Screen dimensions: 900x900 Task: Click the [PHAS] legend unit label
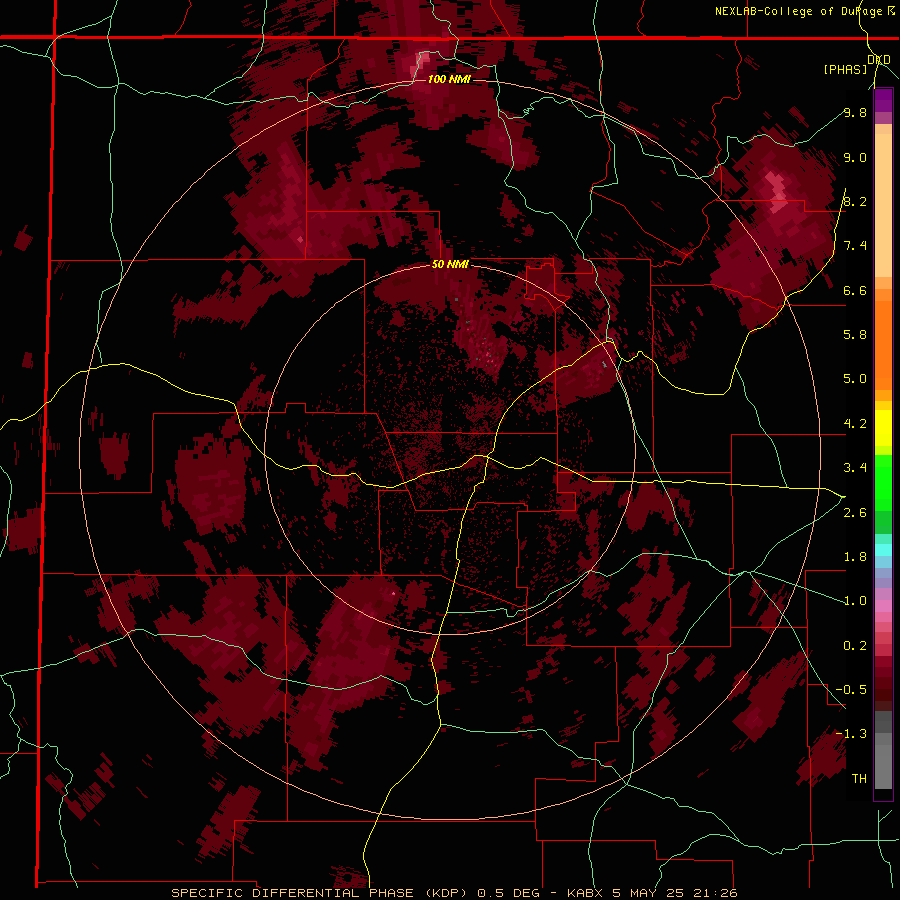click(845, 69)
